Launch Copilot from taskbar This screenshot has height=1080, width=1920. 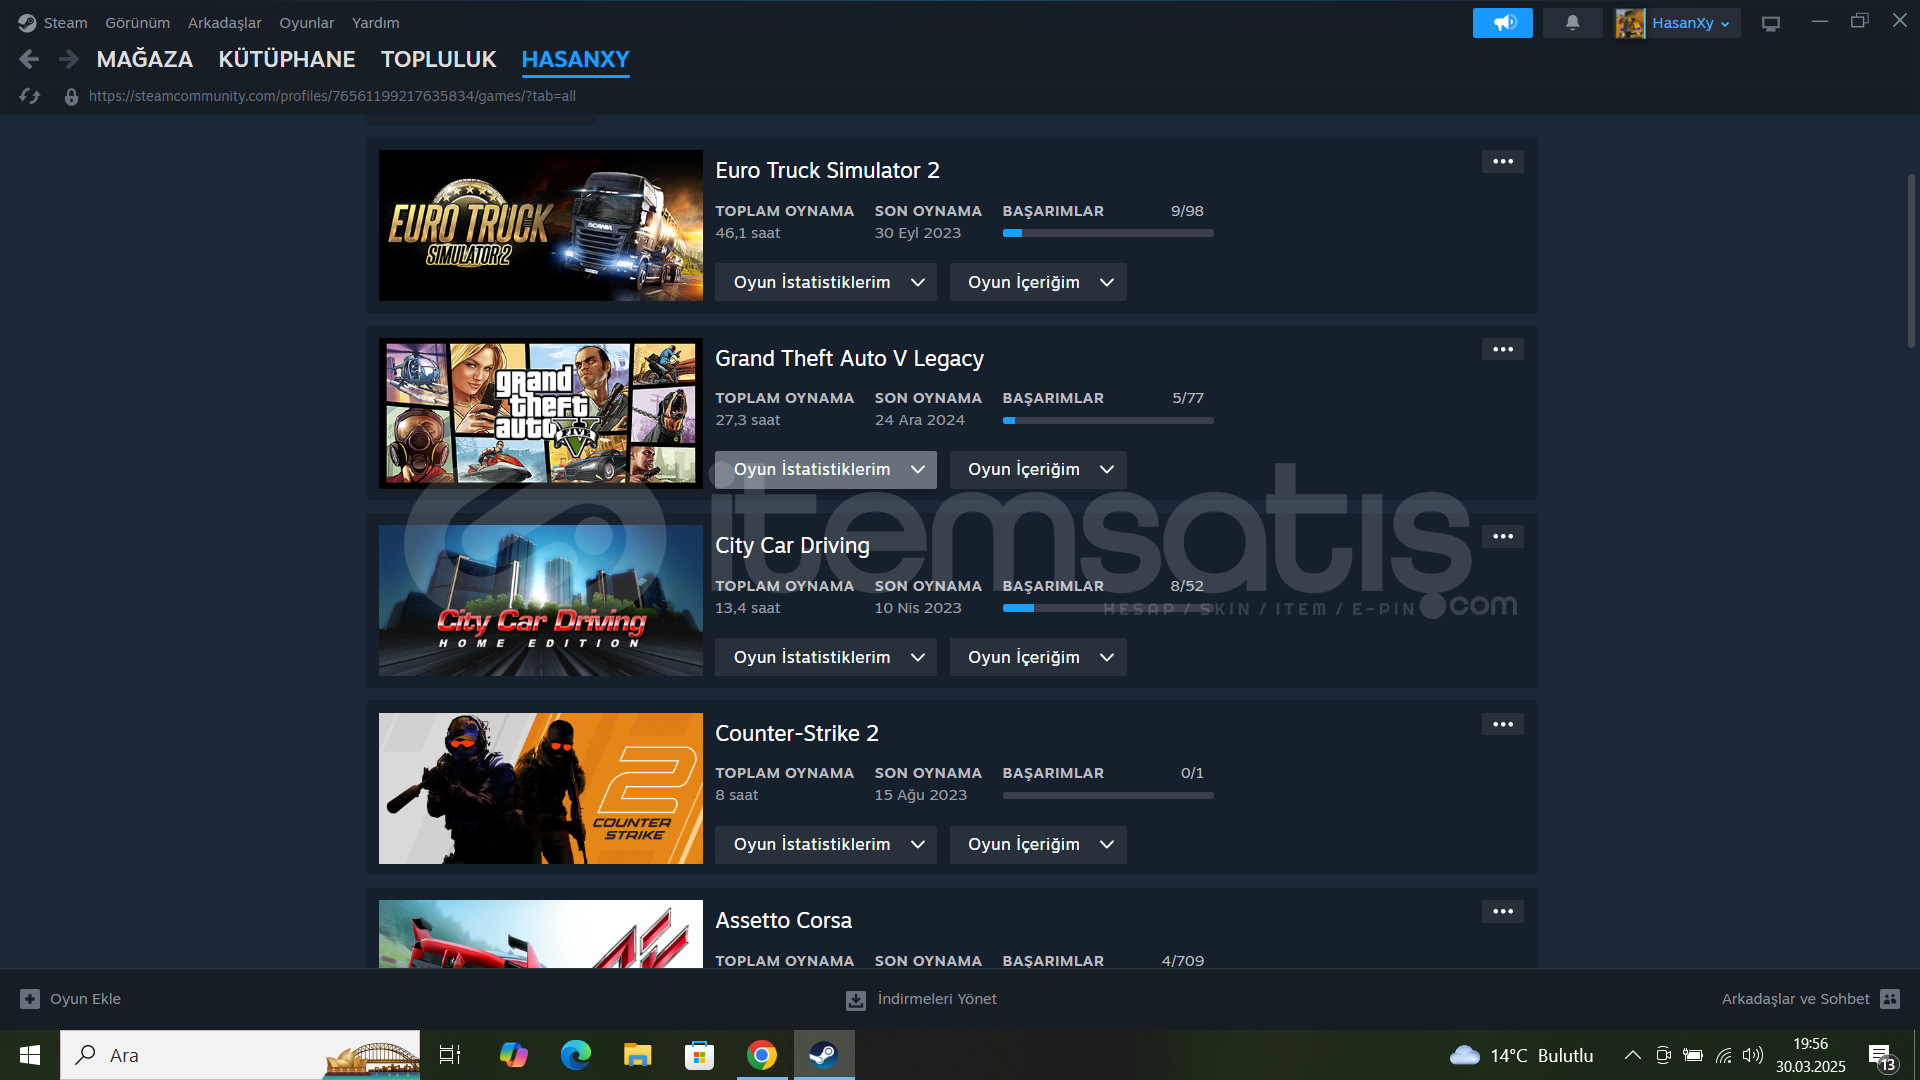click(513, 1055)
